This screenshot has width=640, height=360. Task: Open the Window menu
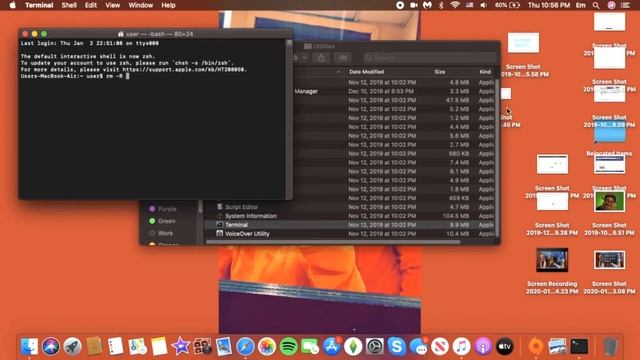click(x=140, y=5)
